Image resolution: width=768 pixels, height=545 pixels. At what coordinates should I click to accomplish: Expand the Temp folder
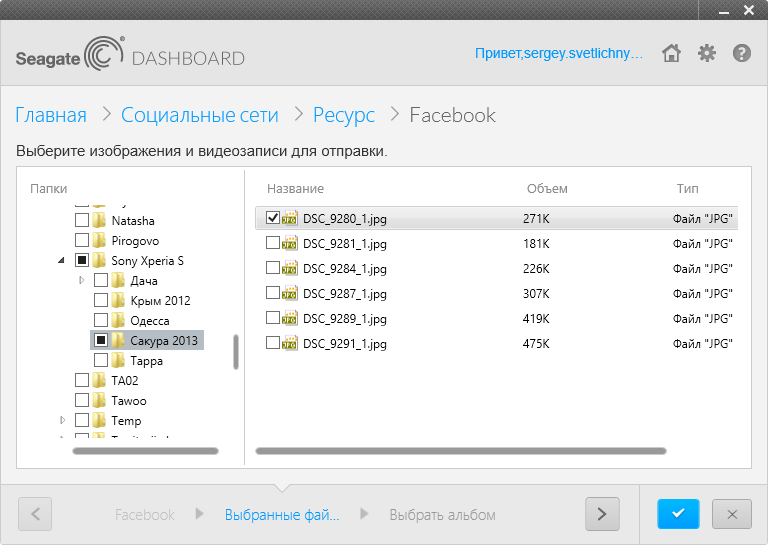62,420
